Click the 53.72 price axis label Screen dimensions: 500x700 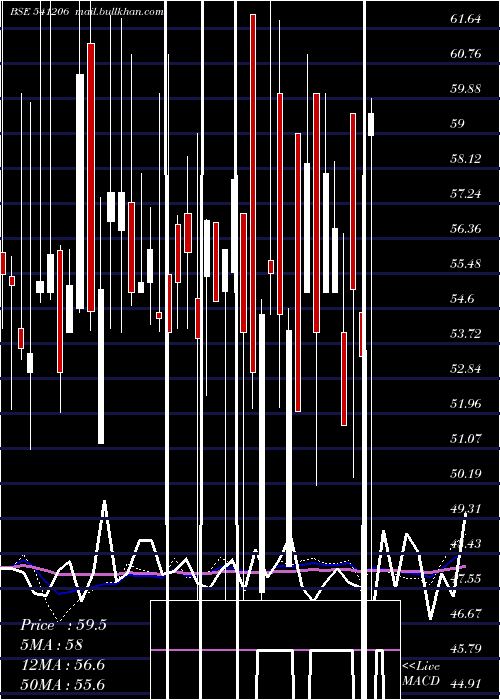pyautogui.click(x=466, y=333)
